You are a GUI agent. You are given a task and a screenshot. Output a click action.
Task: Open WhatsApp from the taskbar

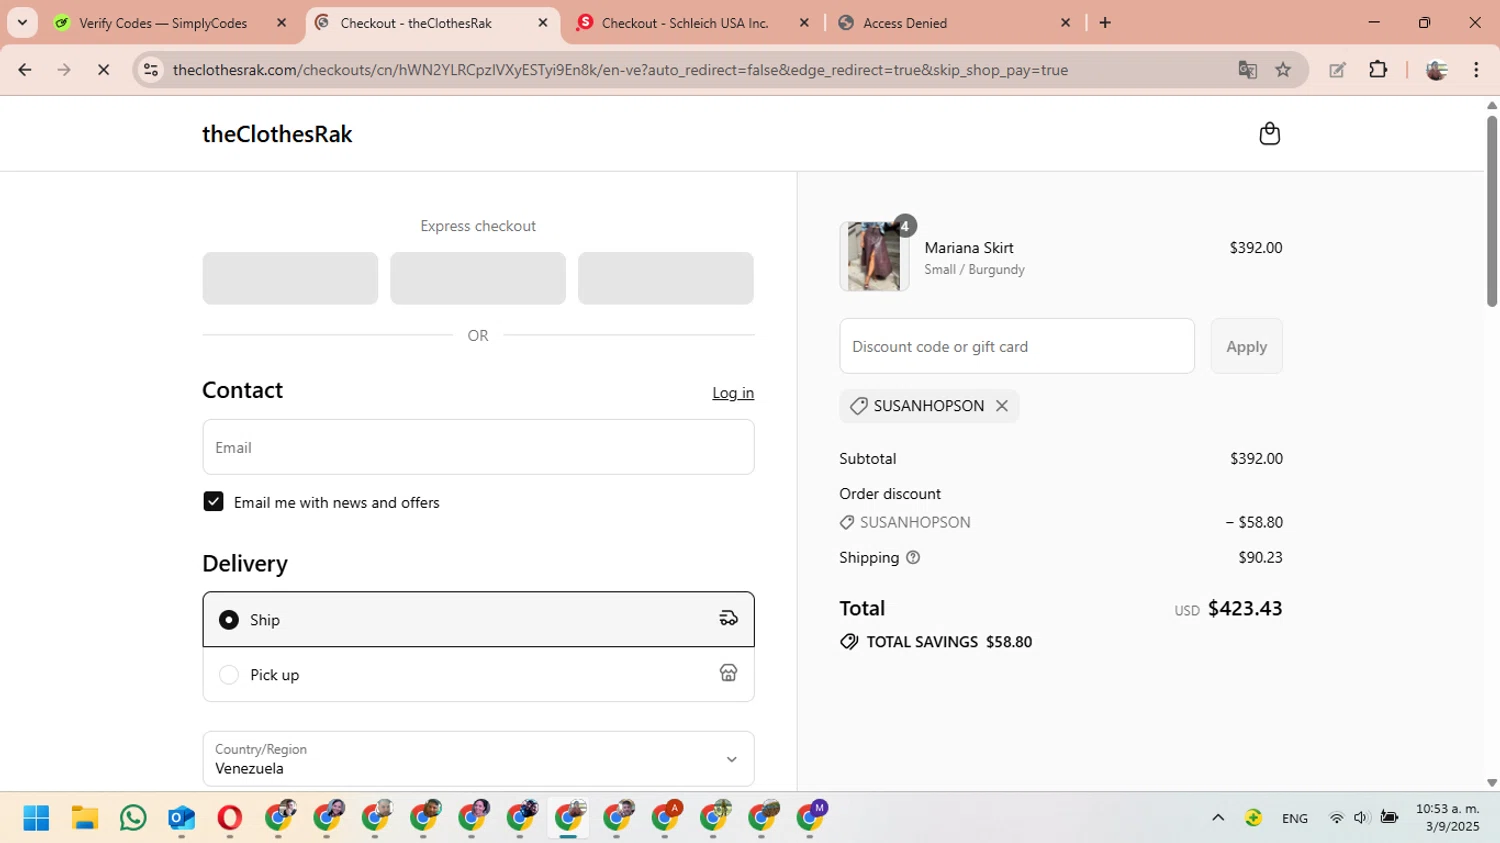coord(132,818)
